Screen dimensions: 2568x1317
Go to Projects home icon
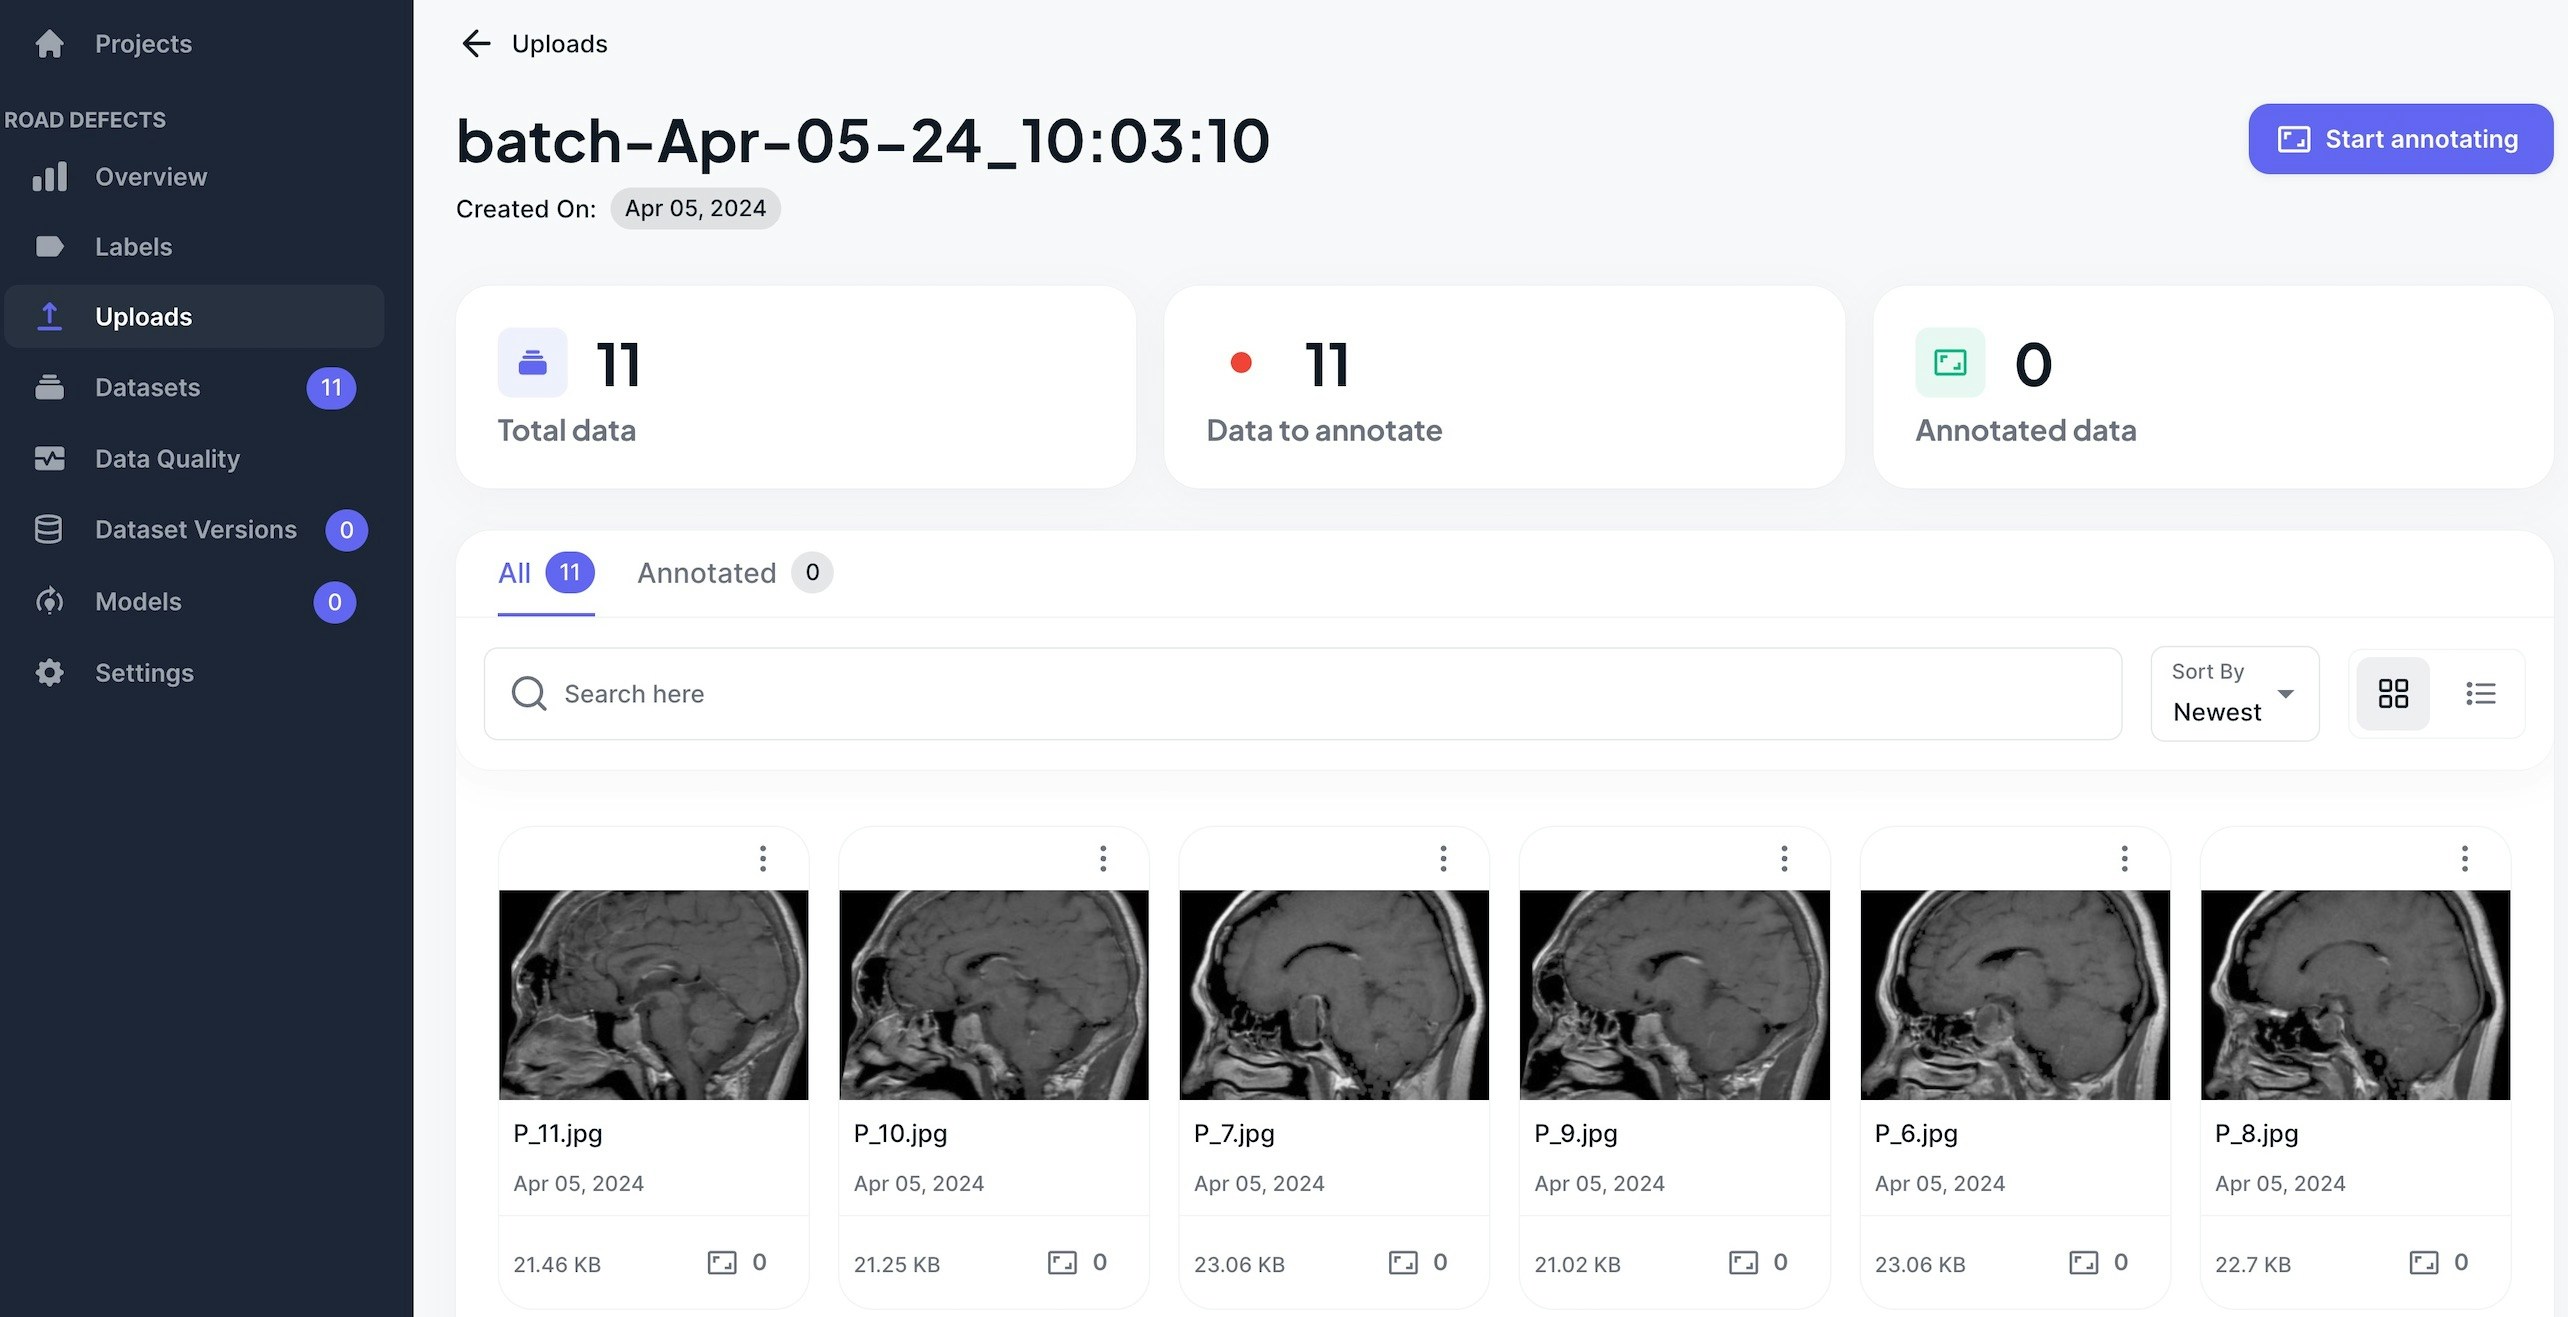tap(49, 44)
